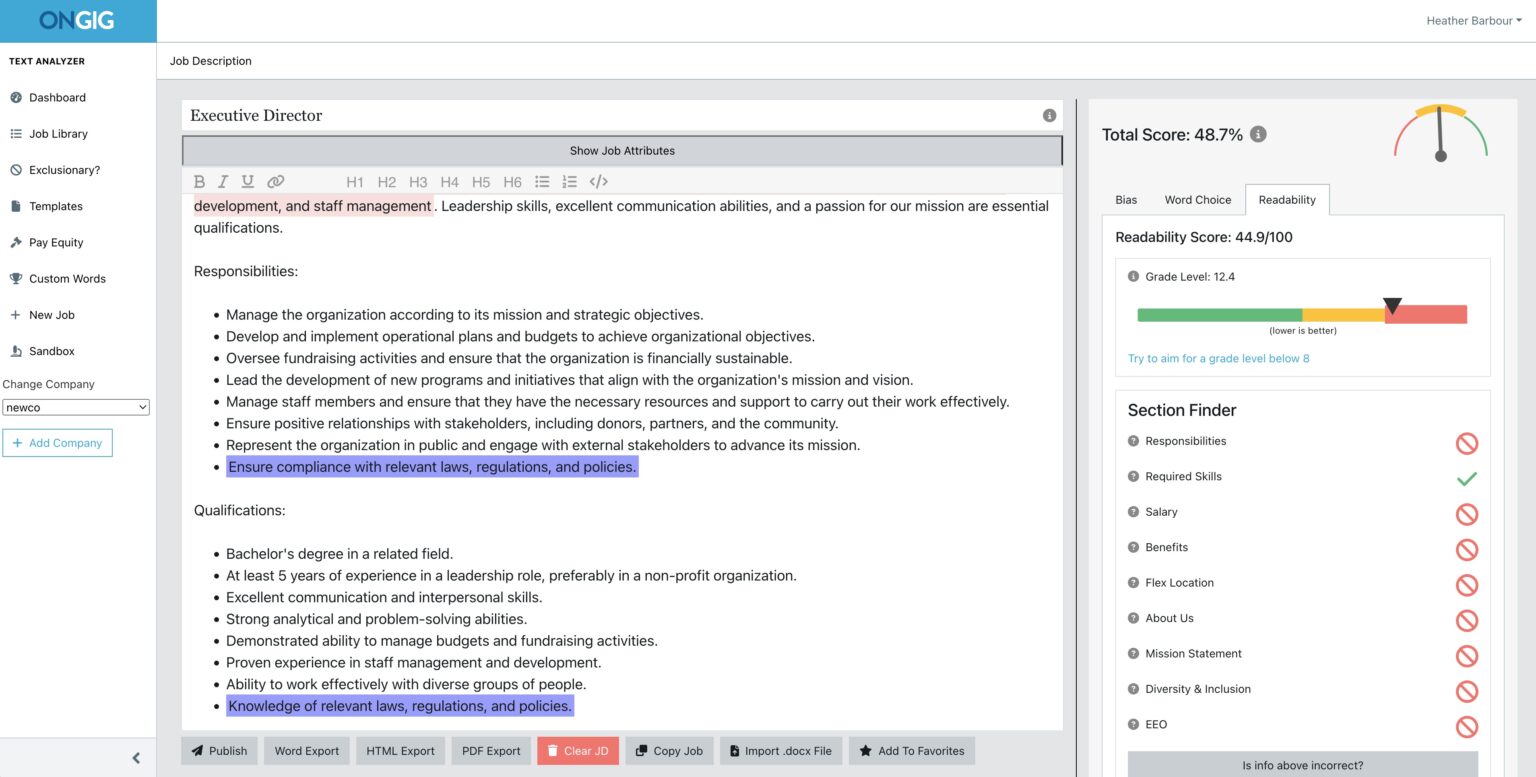The height and width of the screenshot is (777, 1536).
Task: Open the newco company selector
Action: [75, 406]
